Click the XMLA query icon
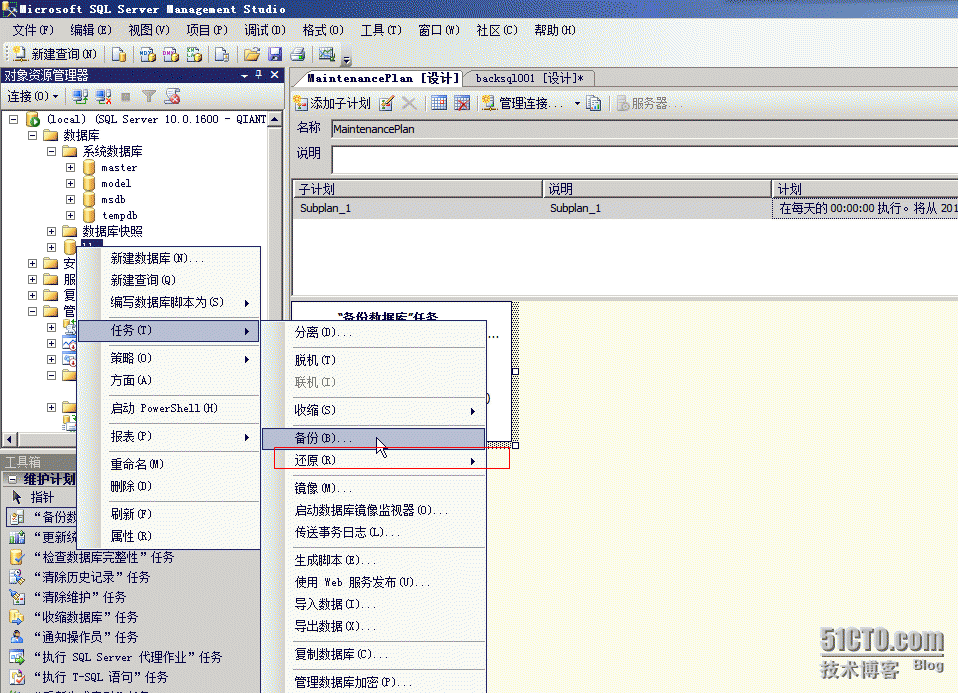 pos(194,54)
